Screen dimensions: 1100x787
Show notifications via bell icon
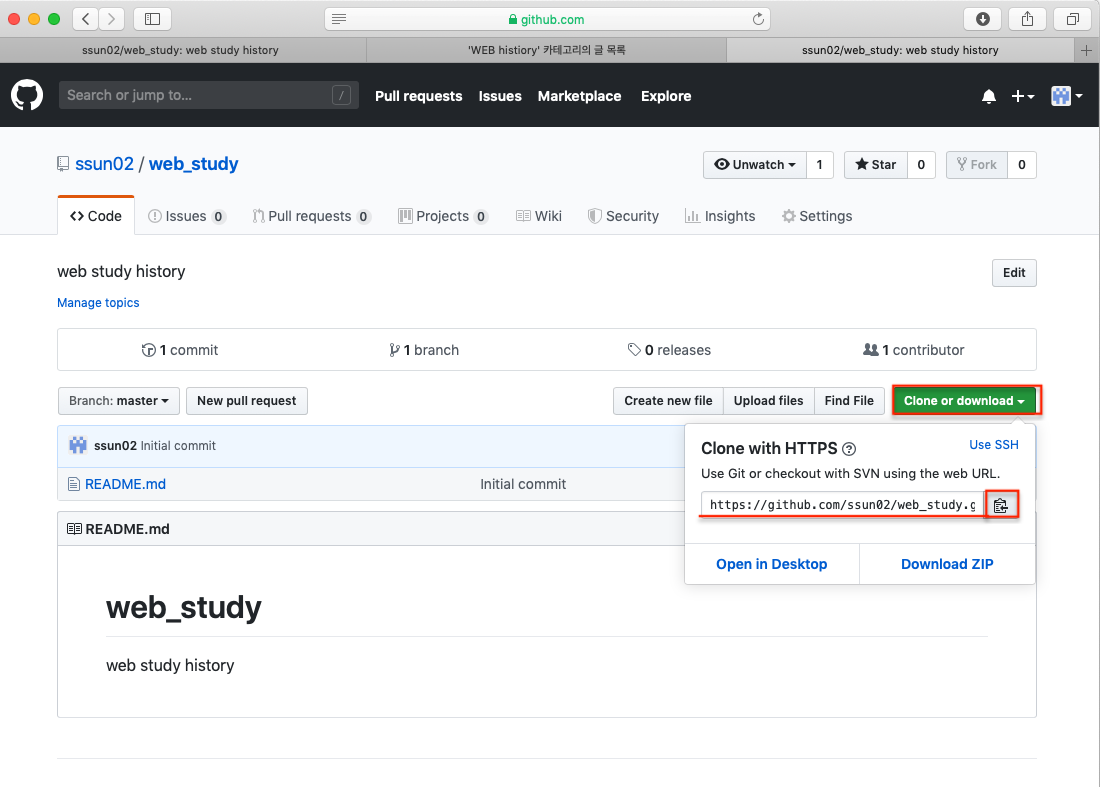tap(988, 96)
